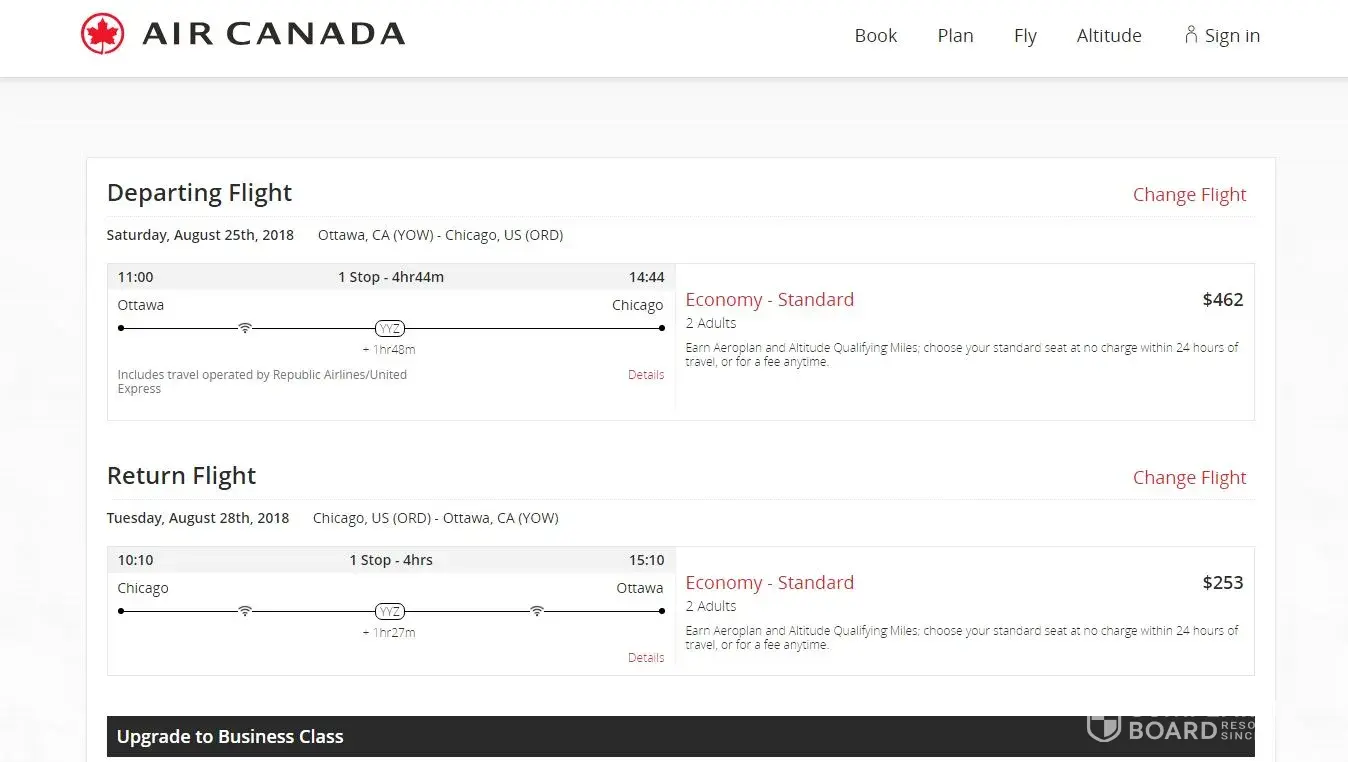Open the Altitude menu
The height and width of the screenshot is (762, 1348).
[x=1109, y=36]
